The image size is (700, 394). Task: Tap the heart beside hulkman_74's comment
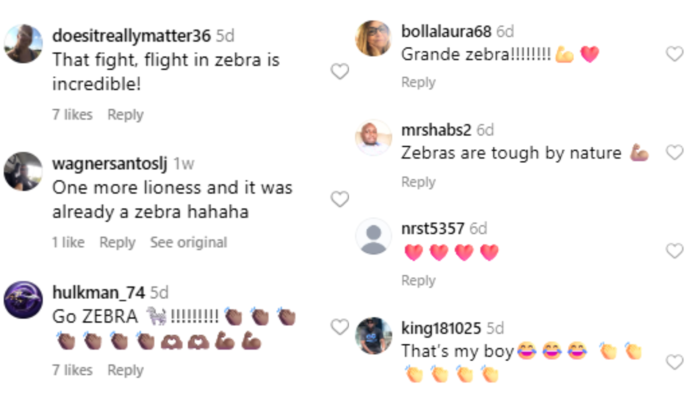click(x=340, y=327)
